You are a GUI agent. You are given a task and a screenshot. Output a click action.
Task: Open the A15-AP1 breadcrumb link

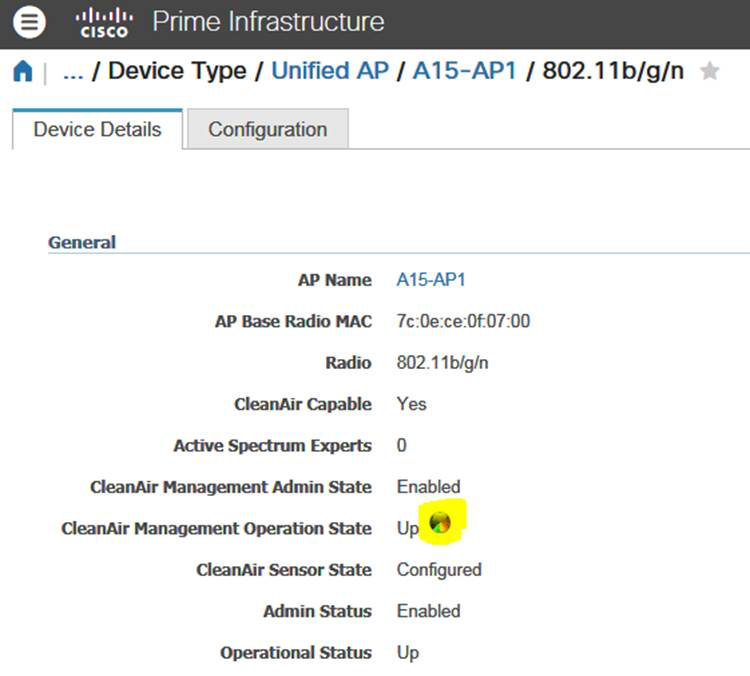click(465, 71)
